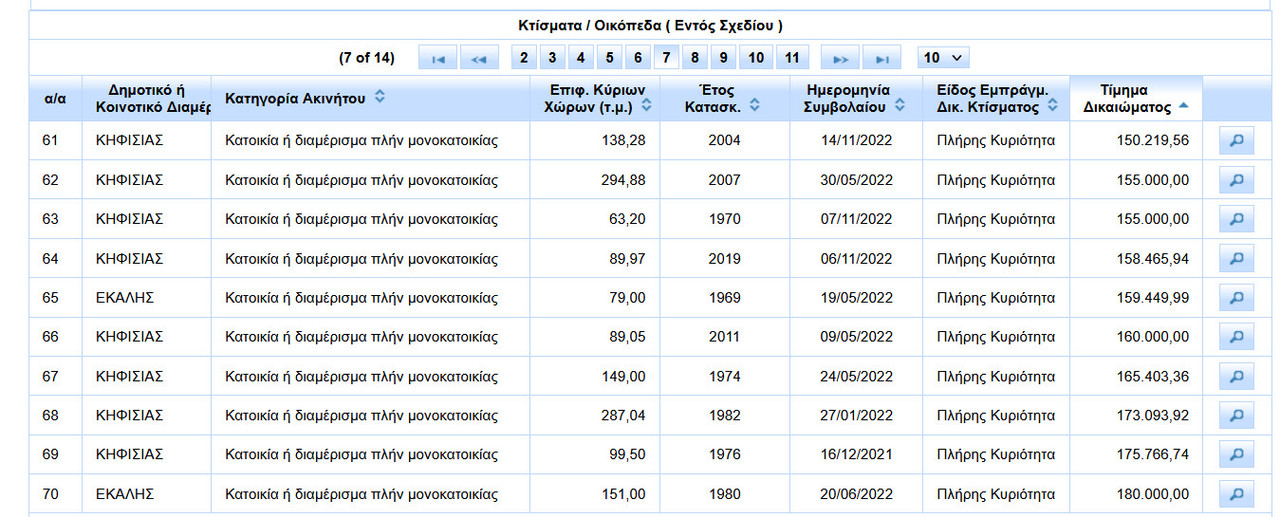The height and width of the screenshot is (517, 1280).
Task: Select price cell 158.465,94
Action: click(1136, 259)
